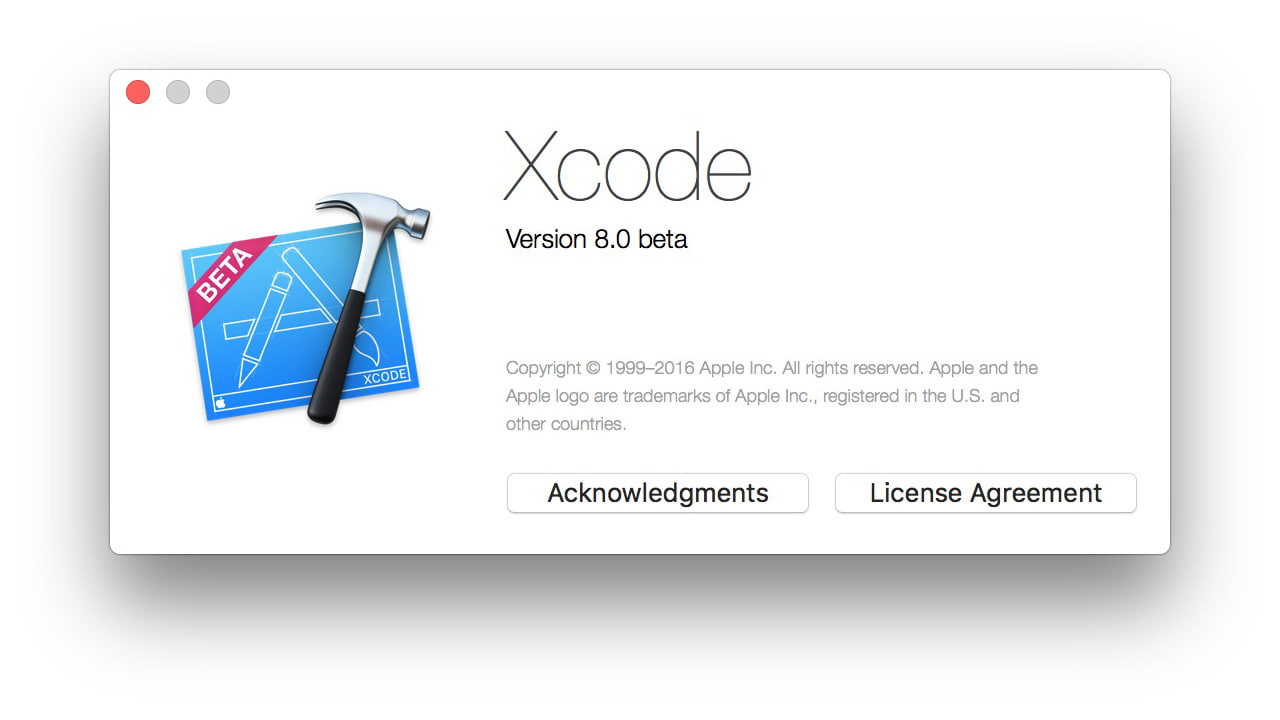This screenshot has height=720, width=1280.
Task: Click the Acknowledgments button
Action: point(657,493)
